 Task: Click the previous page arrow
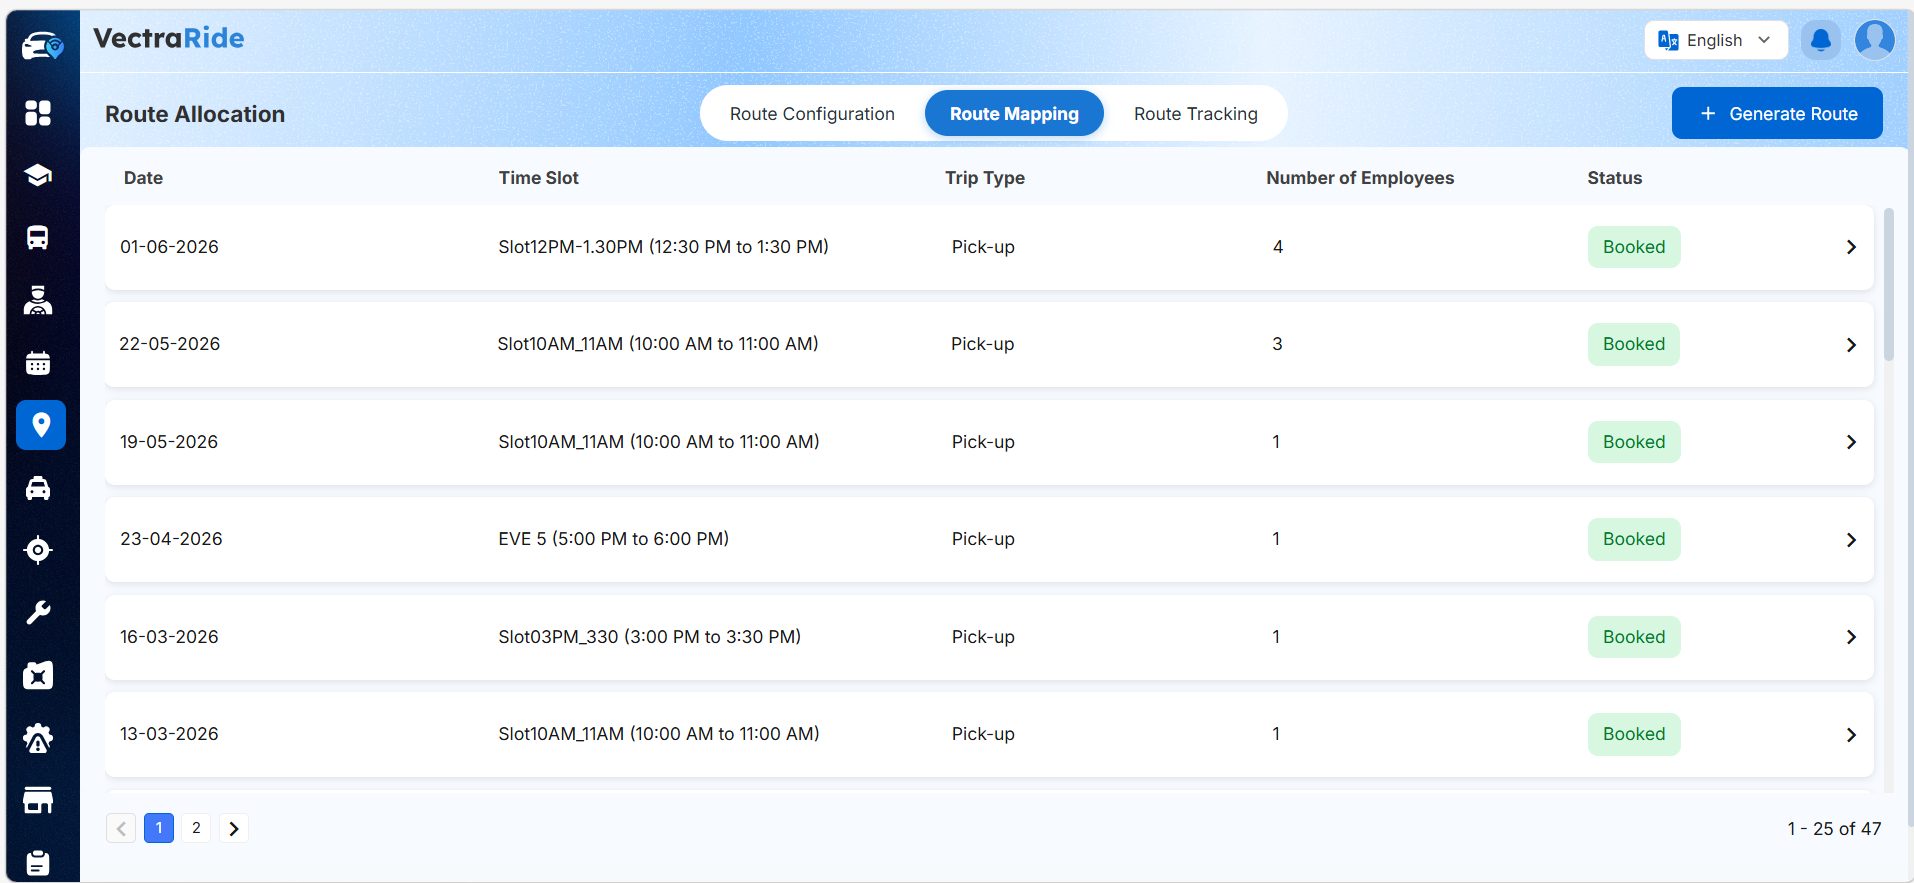click(x=121, y=828)
